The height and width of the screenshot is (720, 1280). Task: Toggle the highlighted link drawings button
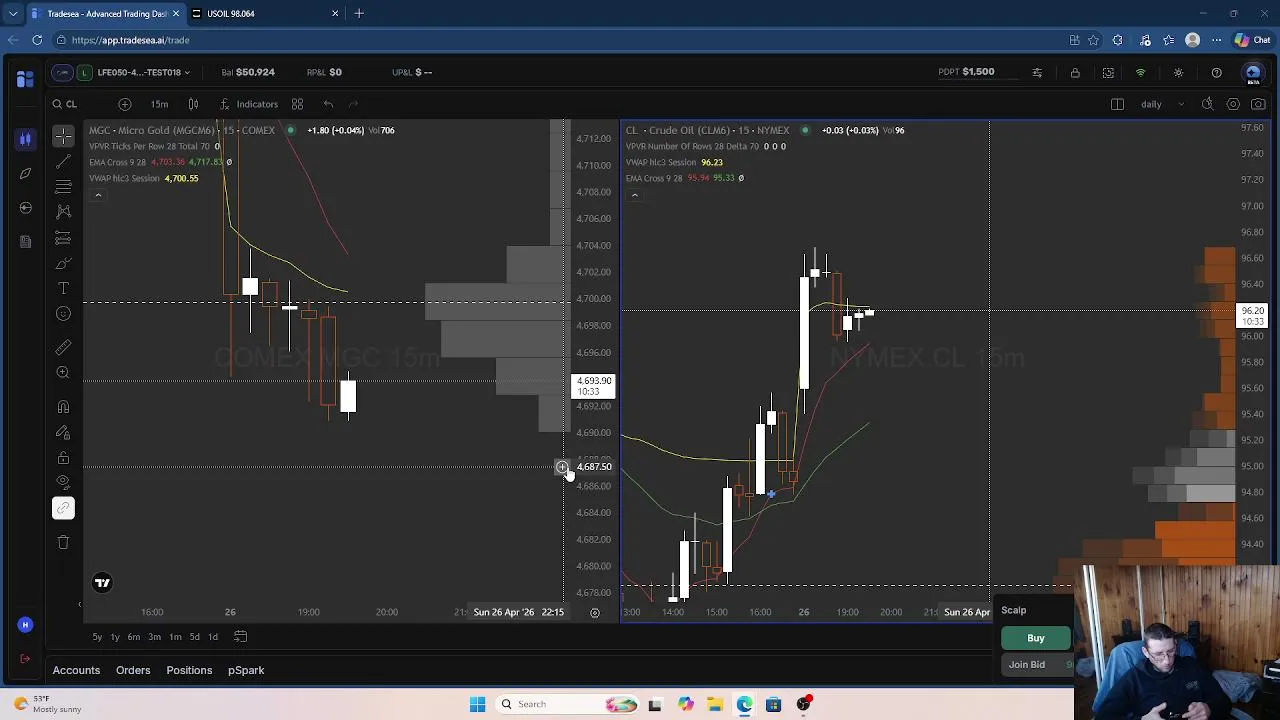(x=63, y=508)
